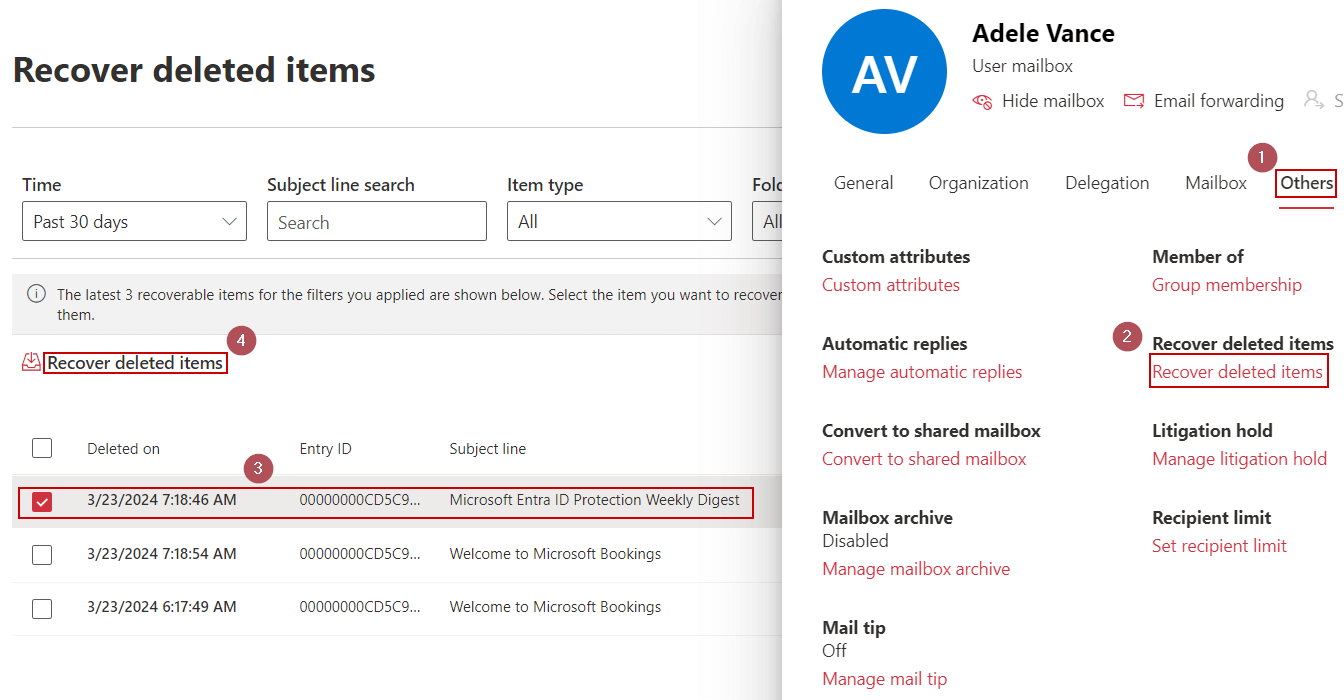Click the Recover deleted items toolbar icon
This screenshot has width=1344, height=700.
31,363
